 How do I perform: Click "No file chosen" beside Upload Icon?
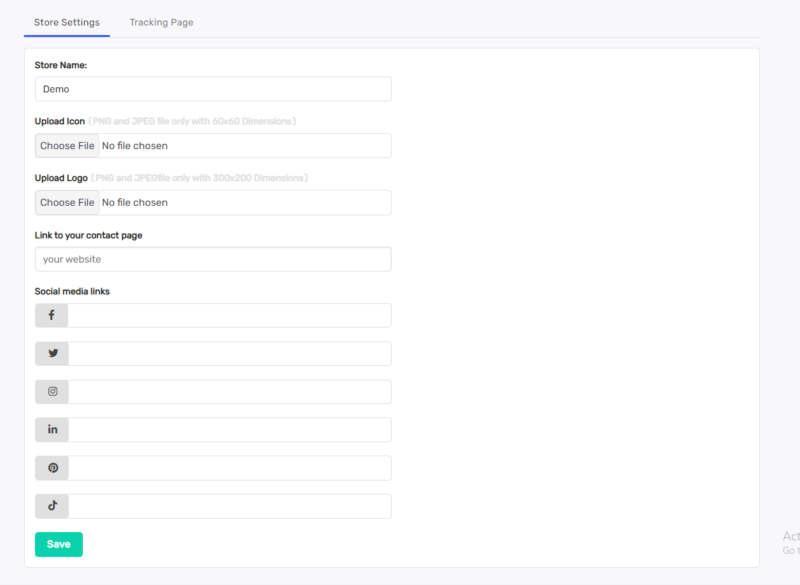135,146
